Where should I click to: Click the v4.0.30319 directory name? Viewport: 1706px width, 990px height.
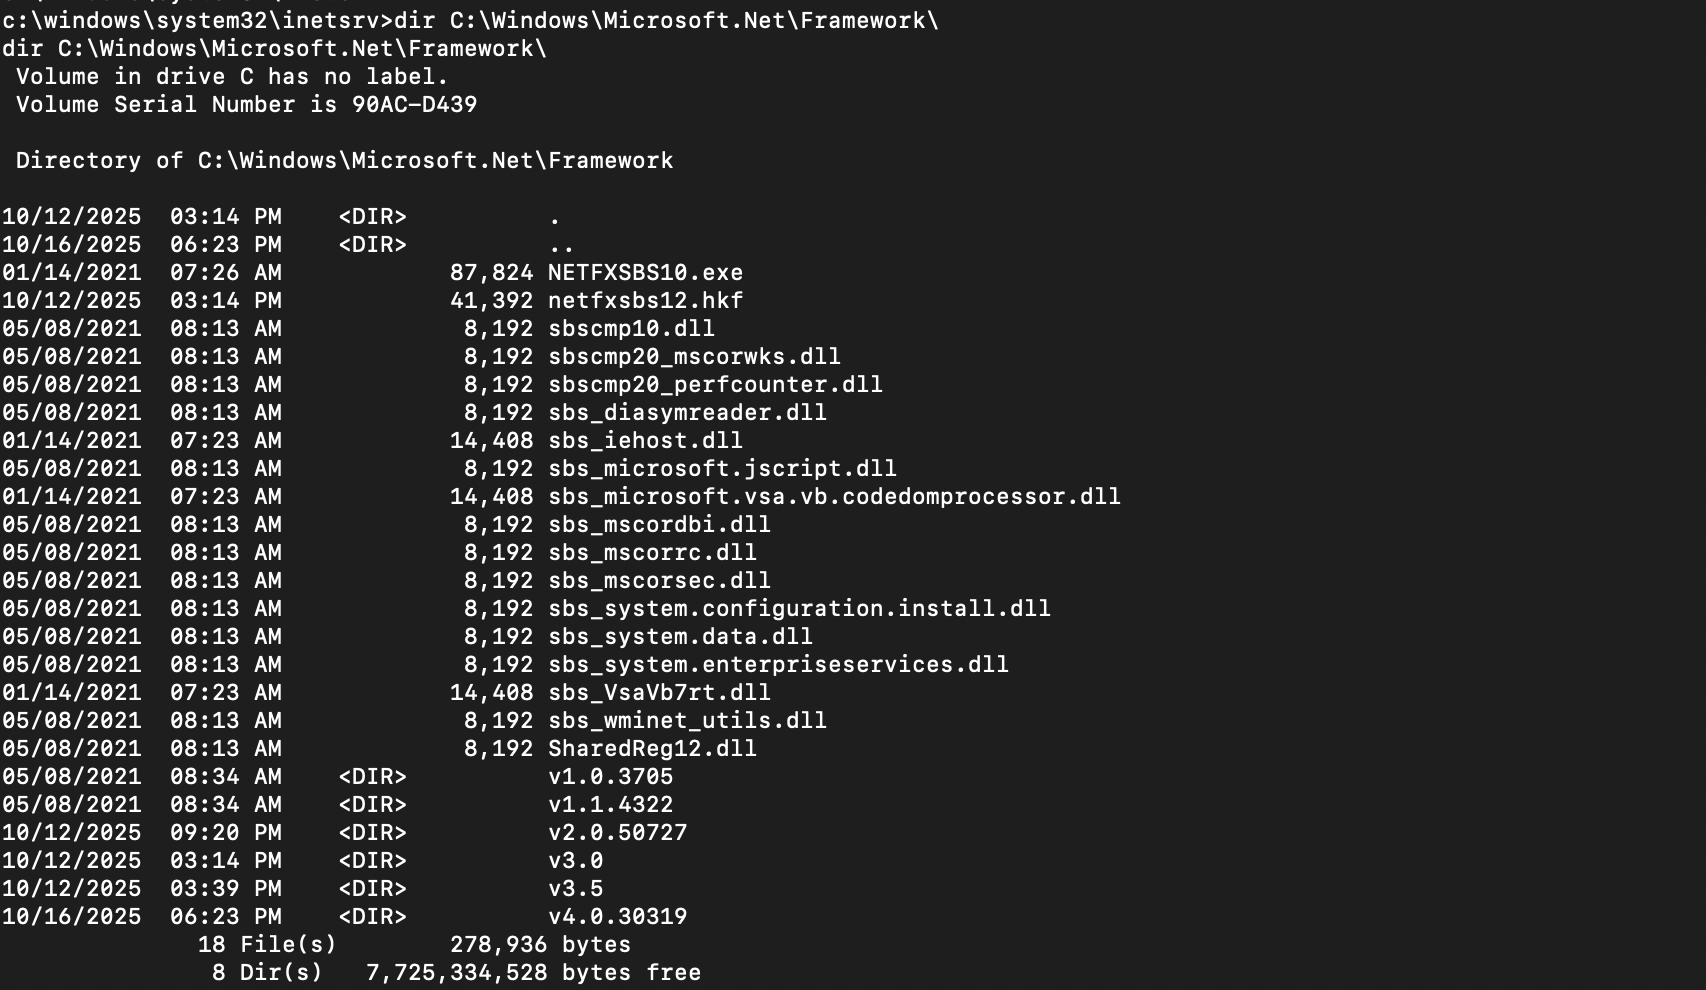coord(617,917)
